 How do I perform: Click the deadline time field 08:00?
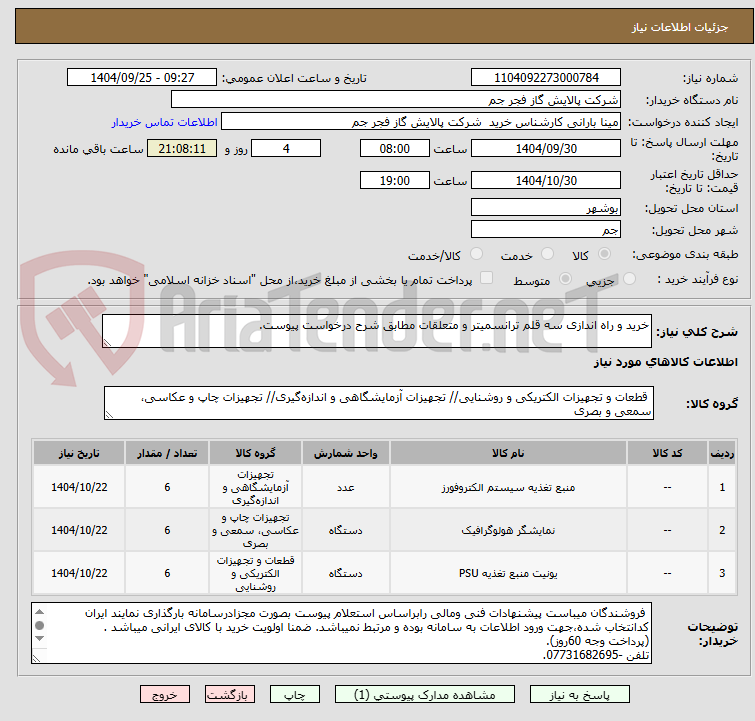point(394,148)
